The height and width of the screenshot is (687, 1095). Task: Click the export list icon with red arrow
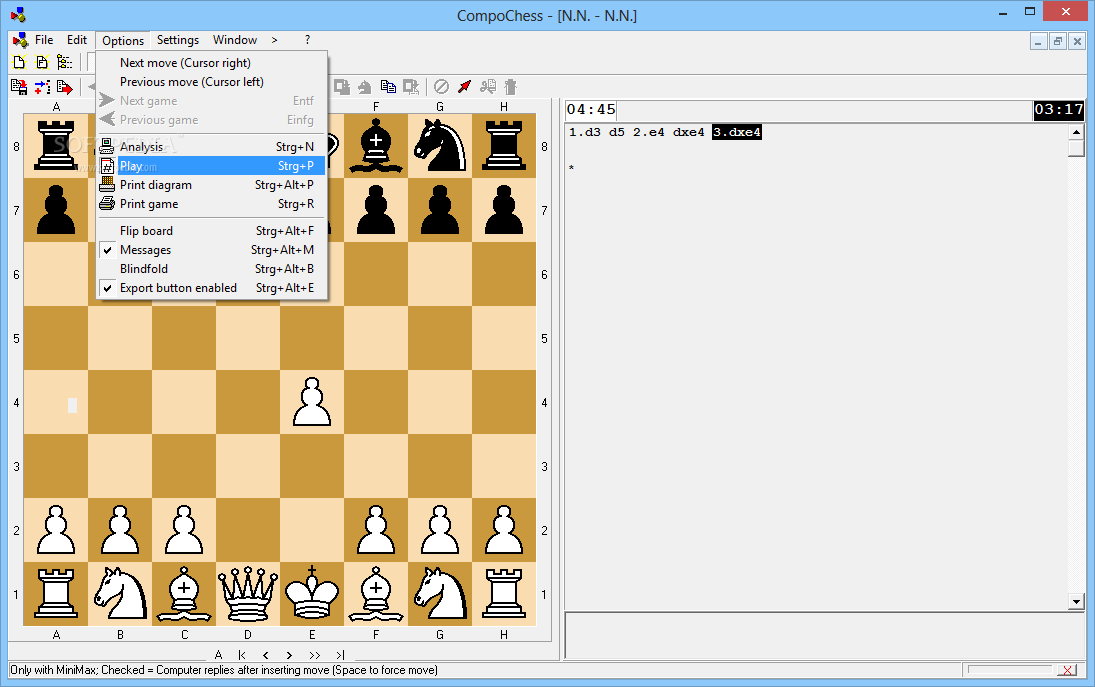point(64,87)
